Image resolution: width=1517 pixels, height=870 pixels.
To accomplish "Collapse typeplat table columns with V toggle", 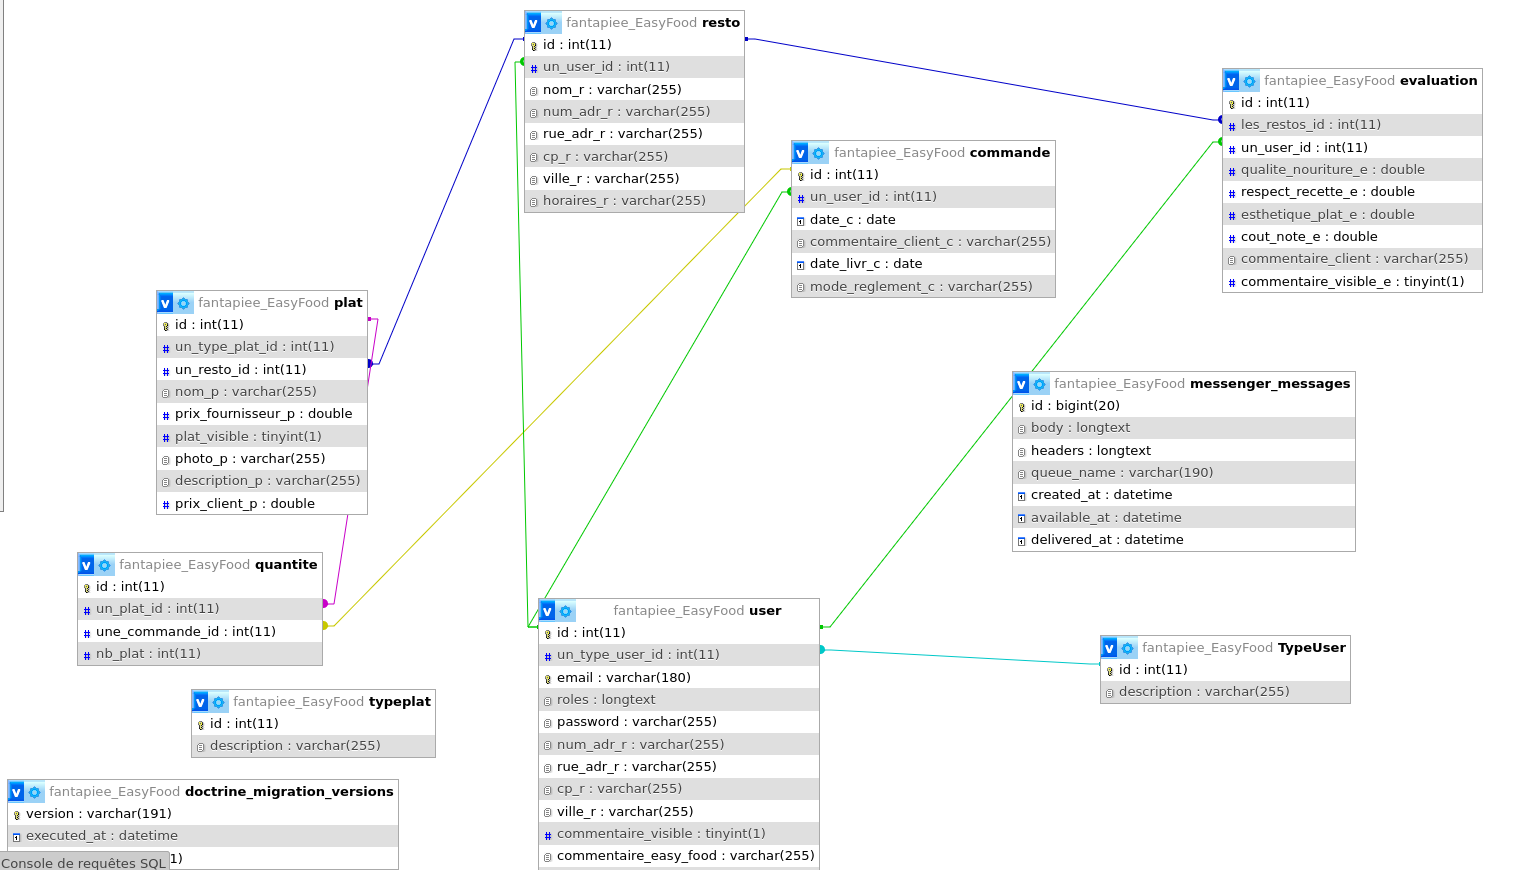I will [200, 702].
